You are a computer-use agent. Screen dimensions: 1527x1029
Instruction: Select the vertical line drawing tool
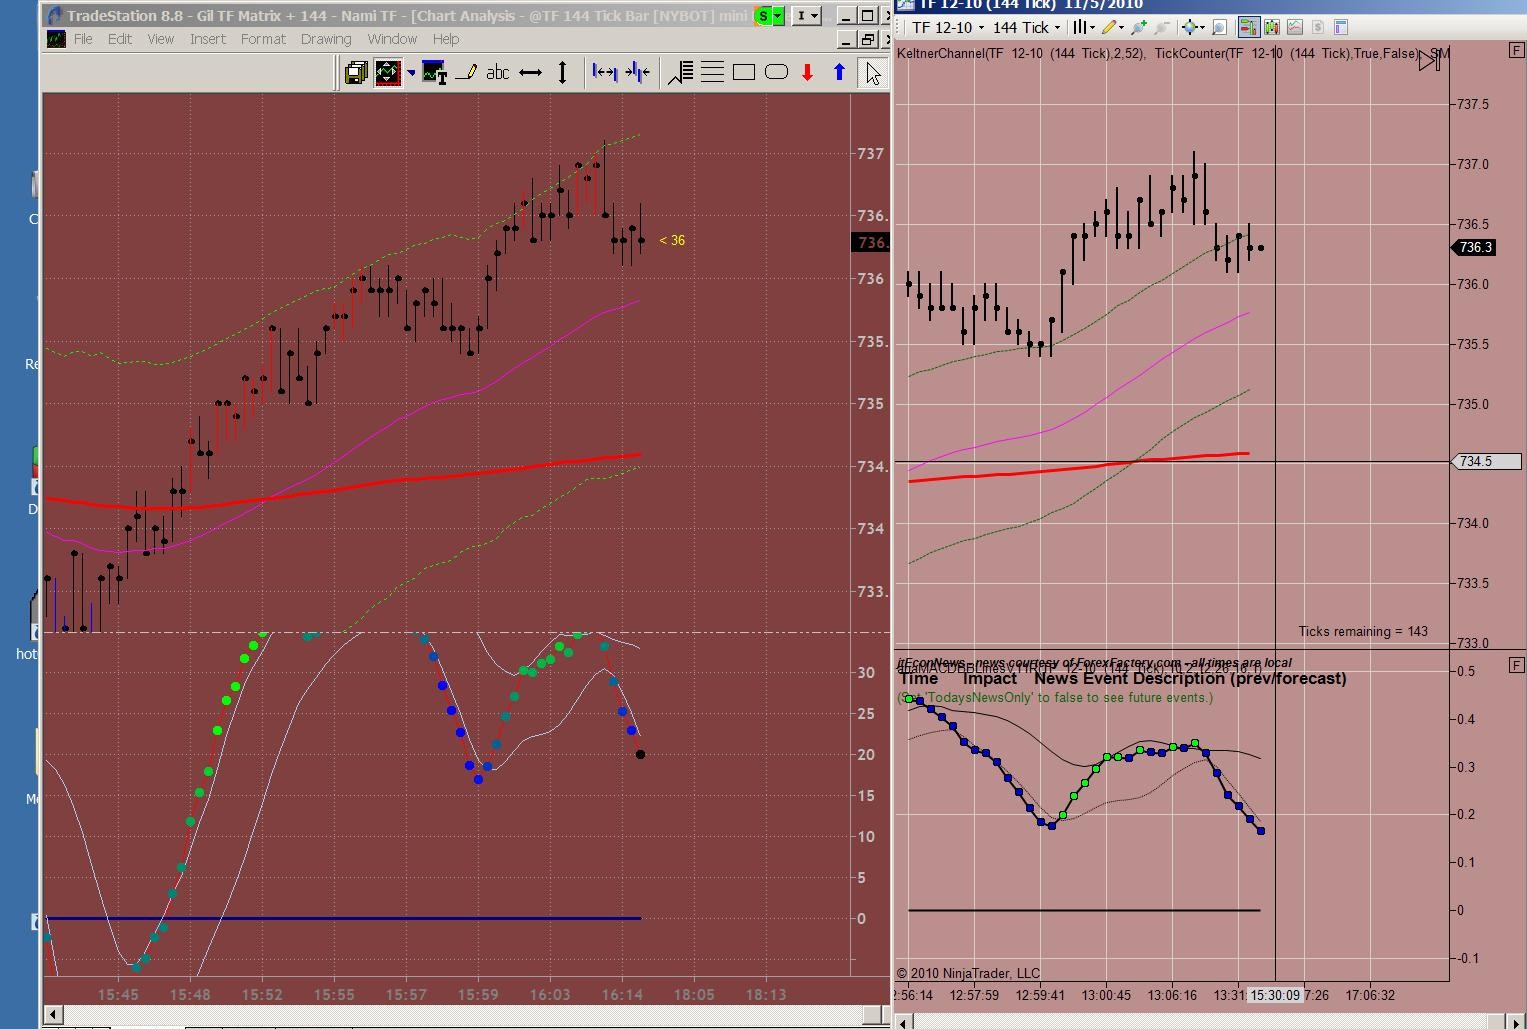tap(563, 72)
